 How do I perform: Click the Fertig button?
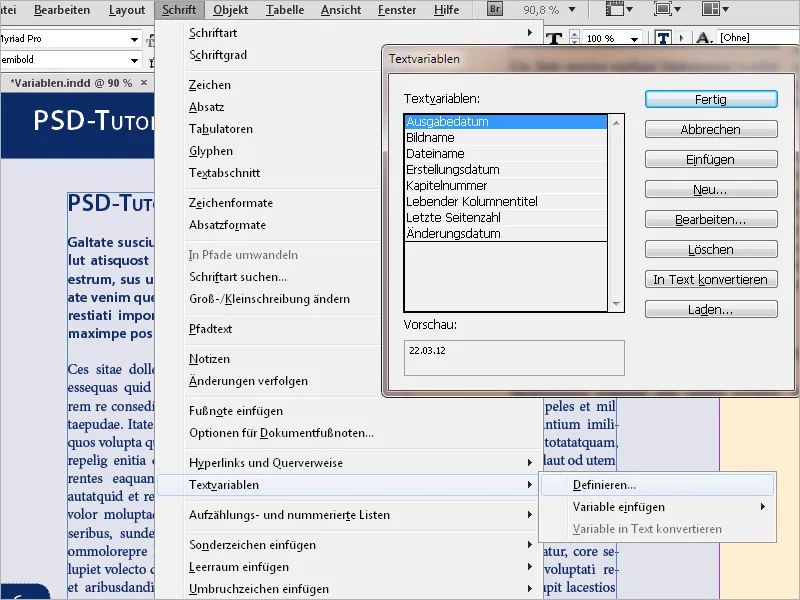point(711,99)
